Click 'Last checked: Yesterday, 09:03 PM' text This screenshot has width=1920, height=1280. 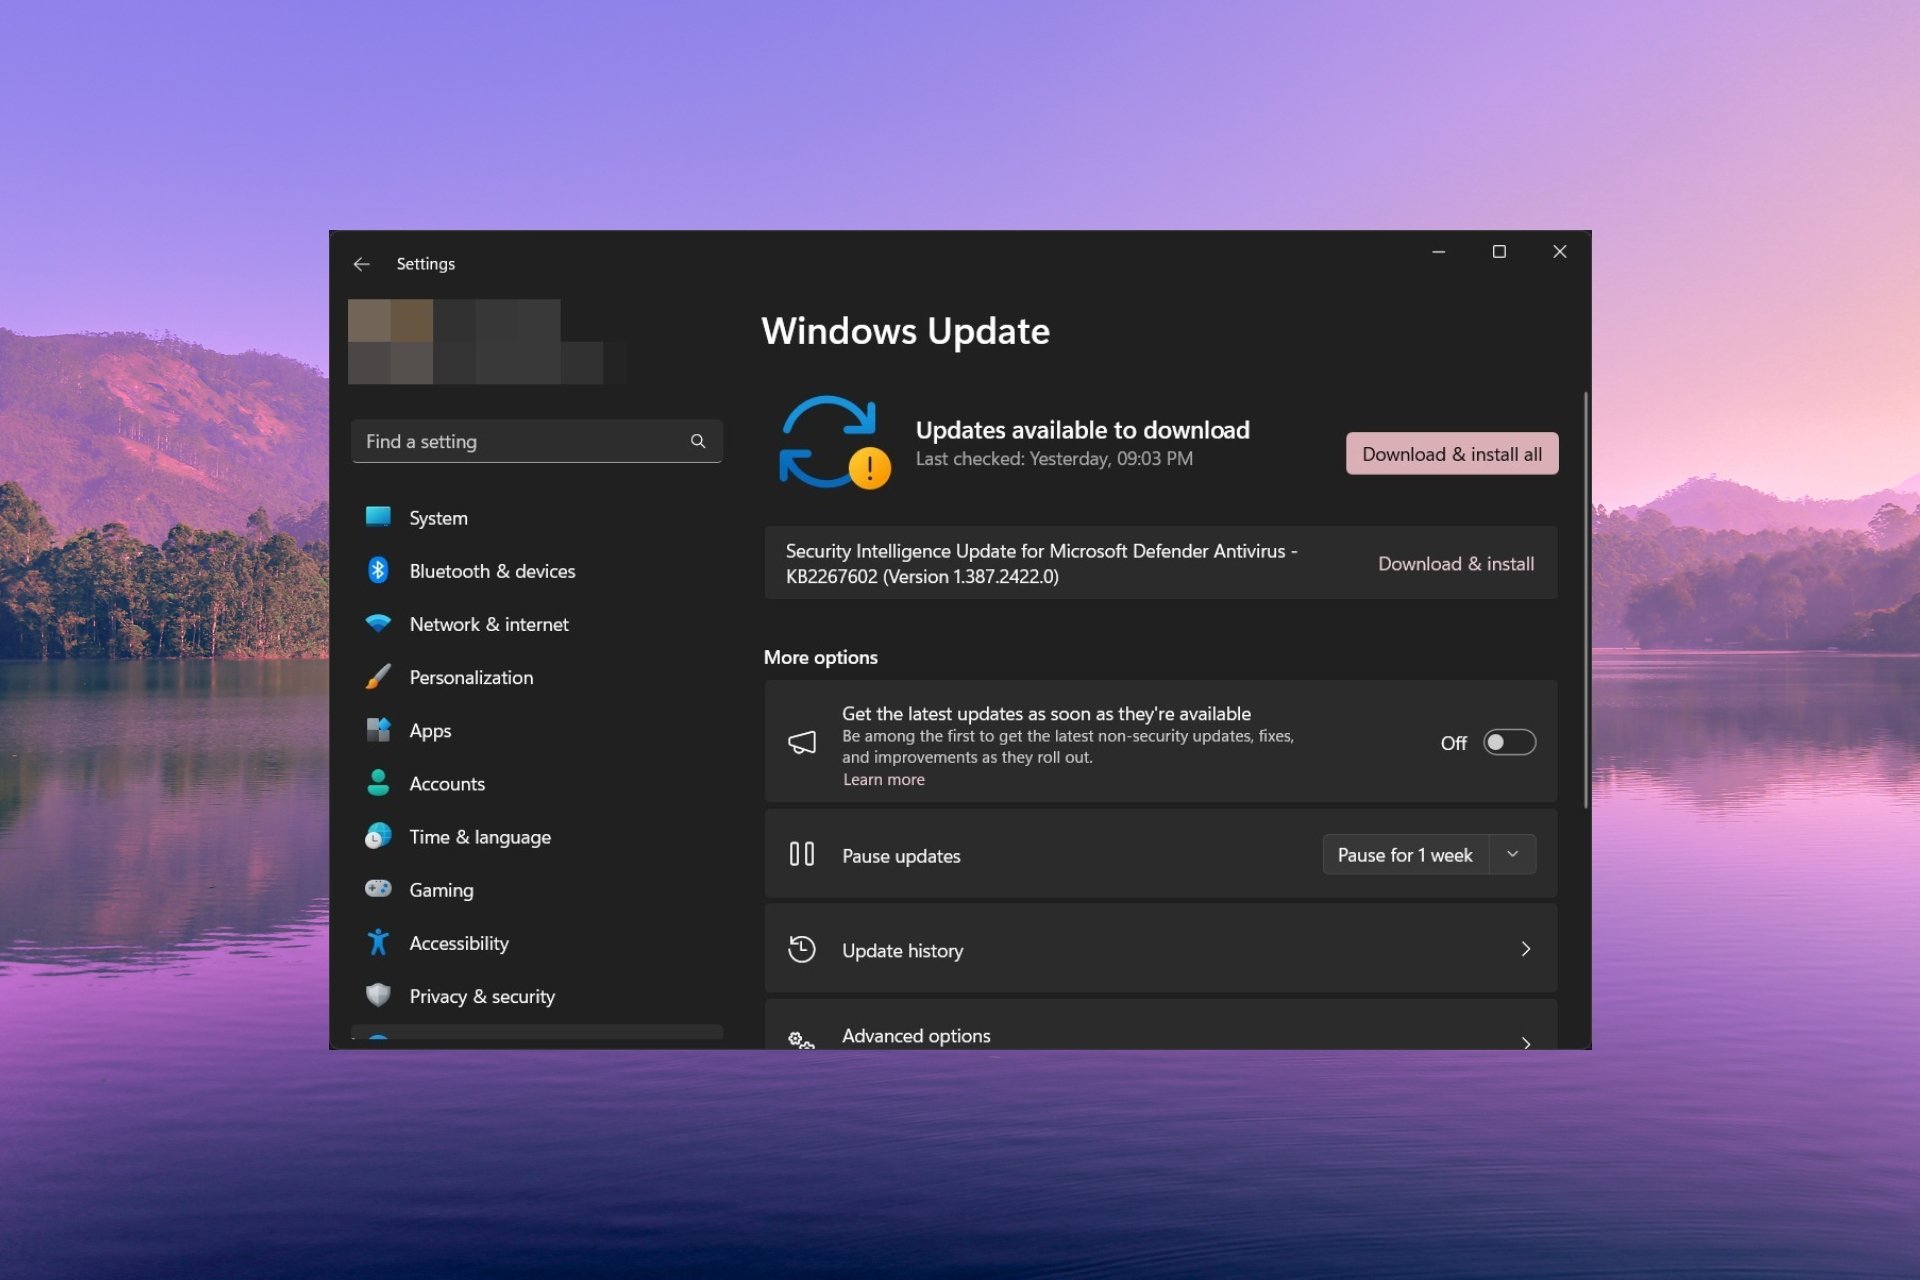click(x=1054, y=459)
